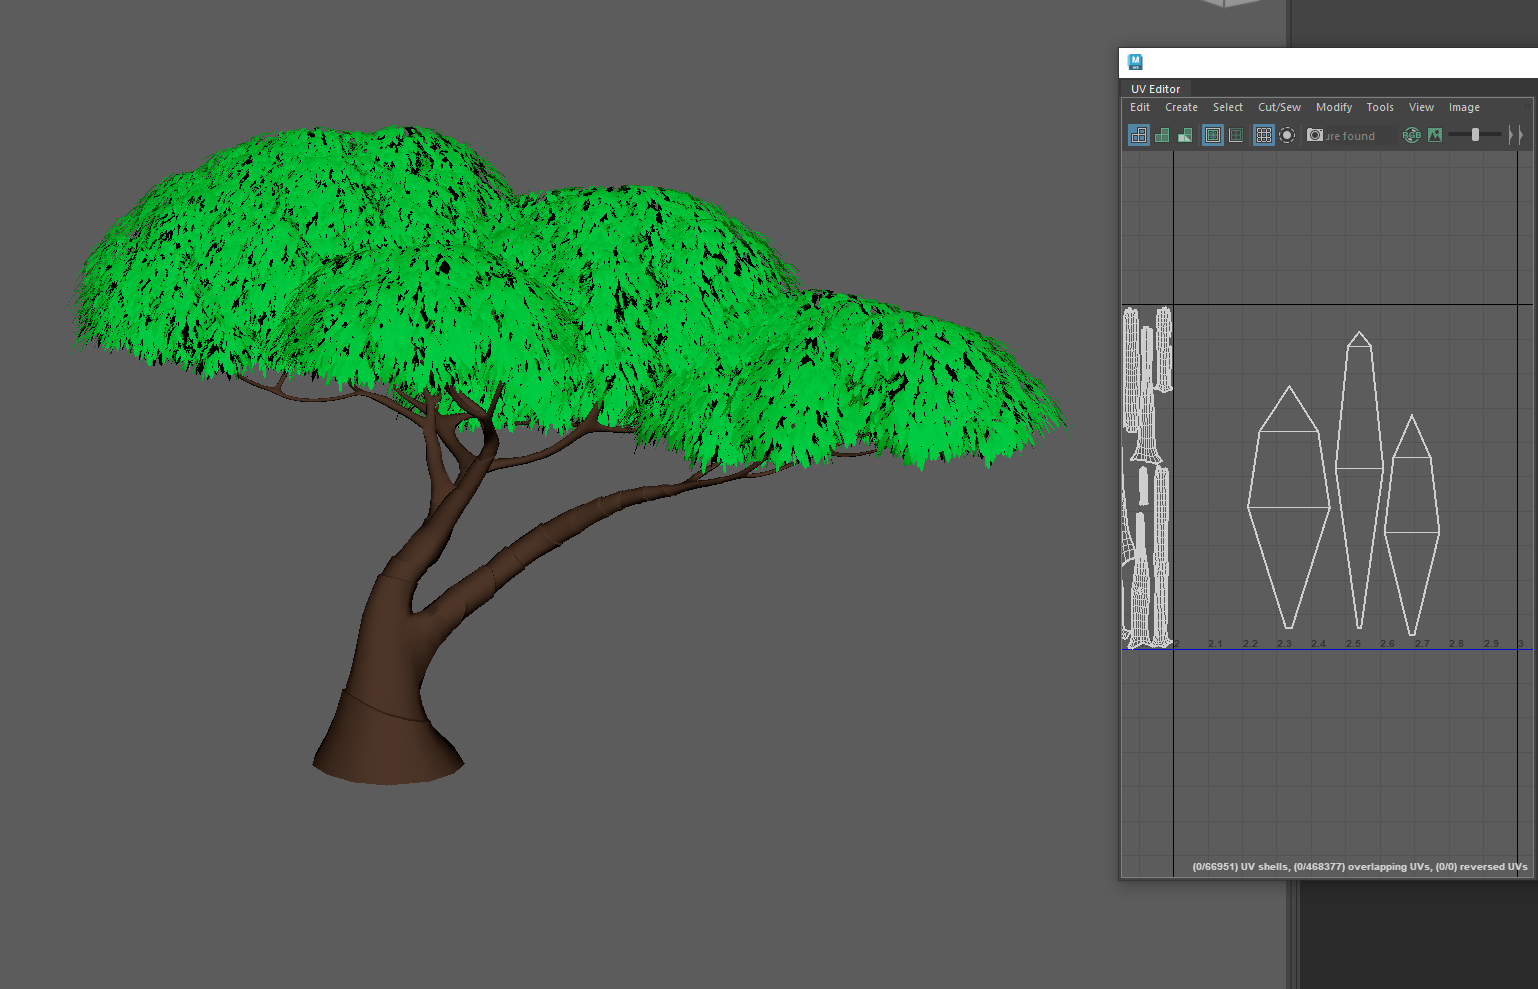Viewport: 1538px width, 989px height.
Task: Click the shaded UV display icon
Action: (x=1162, y=135)
